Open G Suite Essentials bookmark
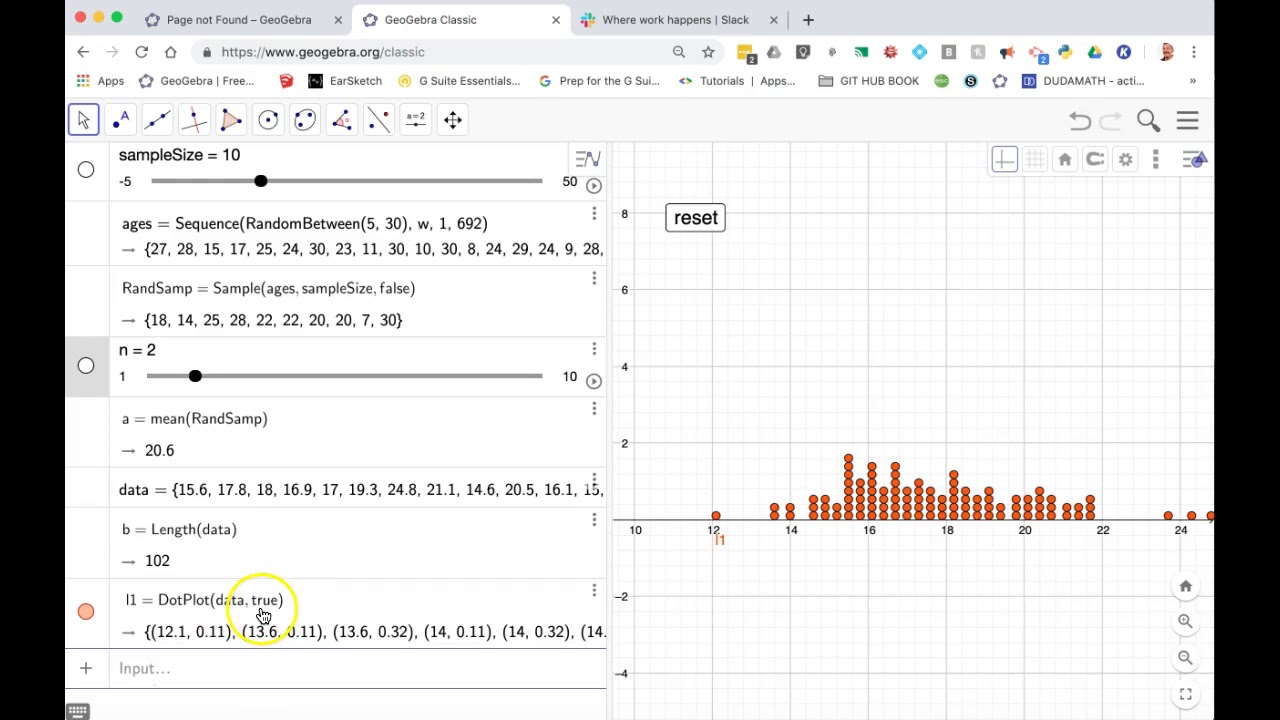Screen dimensions: 1280x720 [x=459, y=81]
